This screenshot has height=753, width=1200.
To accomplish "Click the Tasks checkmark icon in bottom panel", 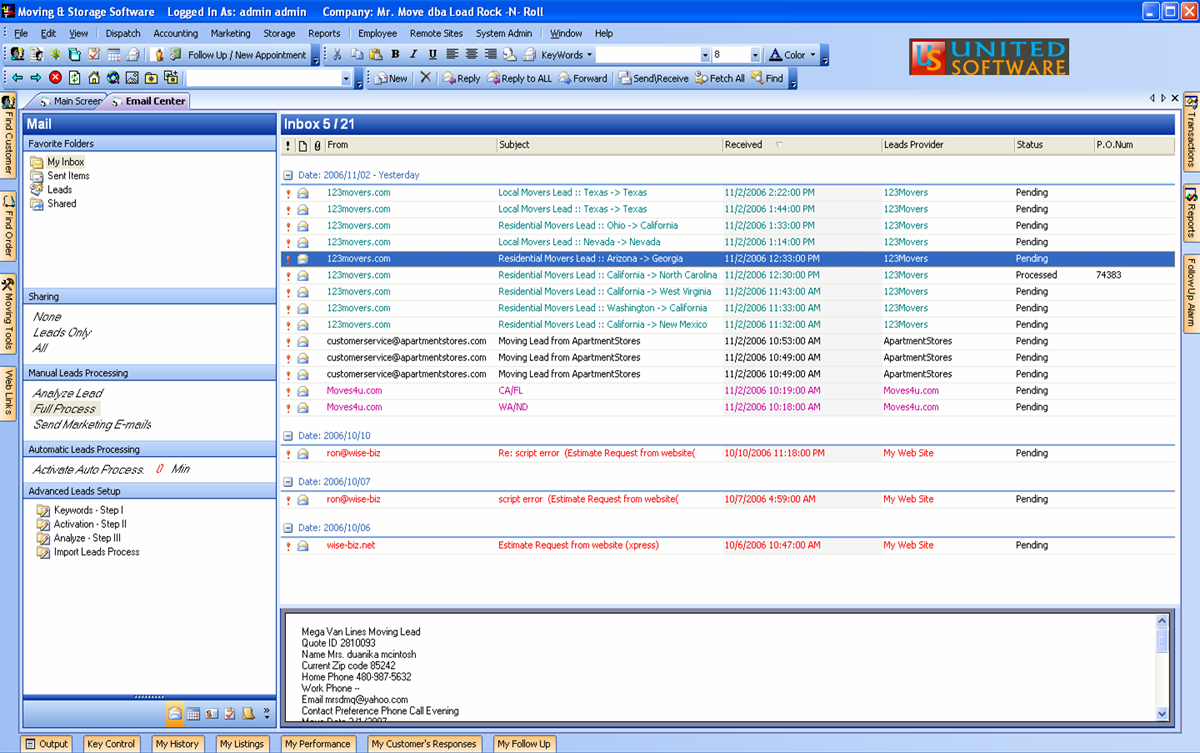I will click(x=229, y=713).
